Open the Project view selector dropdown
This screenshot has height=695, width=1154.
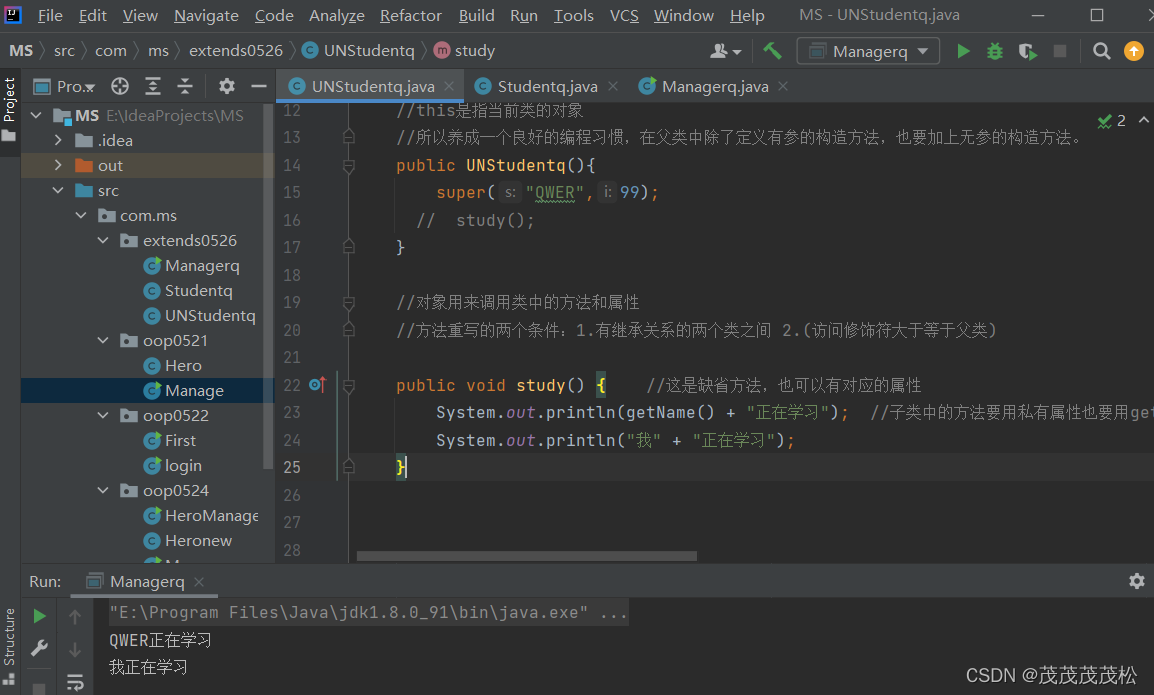[x=65, y=86]
